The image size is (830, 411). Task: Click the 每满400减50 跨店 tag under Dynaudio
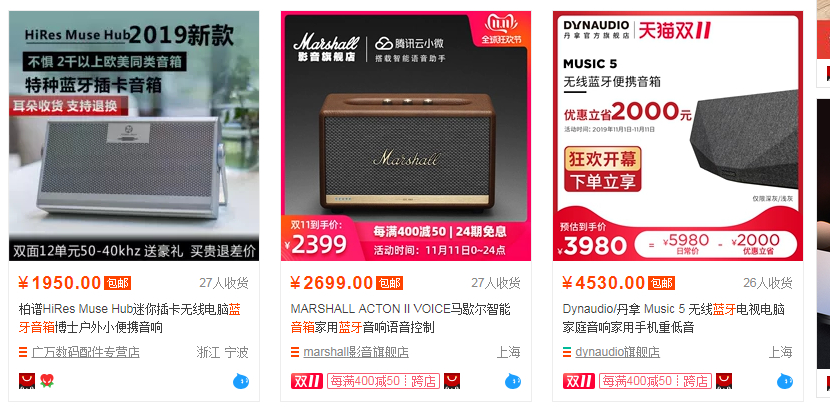pyautogui.click(x=655, y=381)
